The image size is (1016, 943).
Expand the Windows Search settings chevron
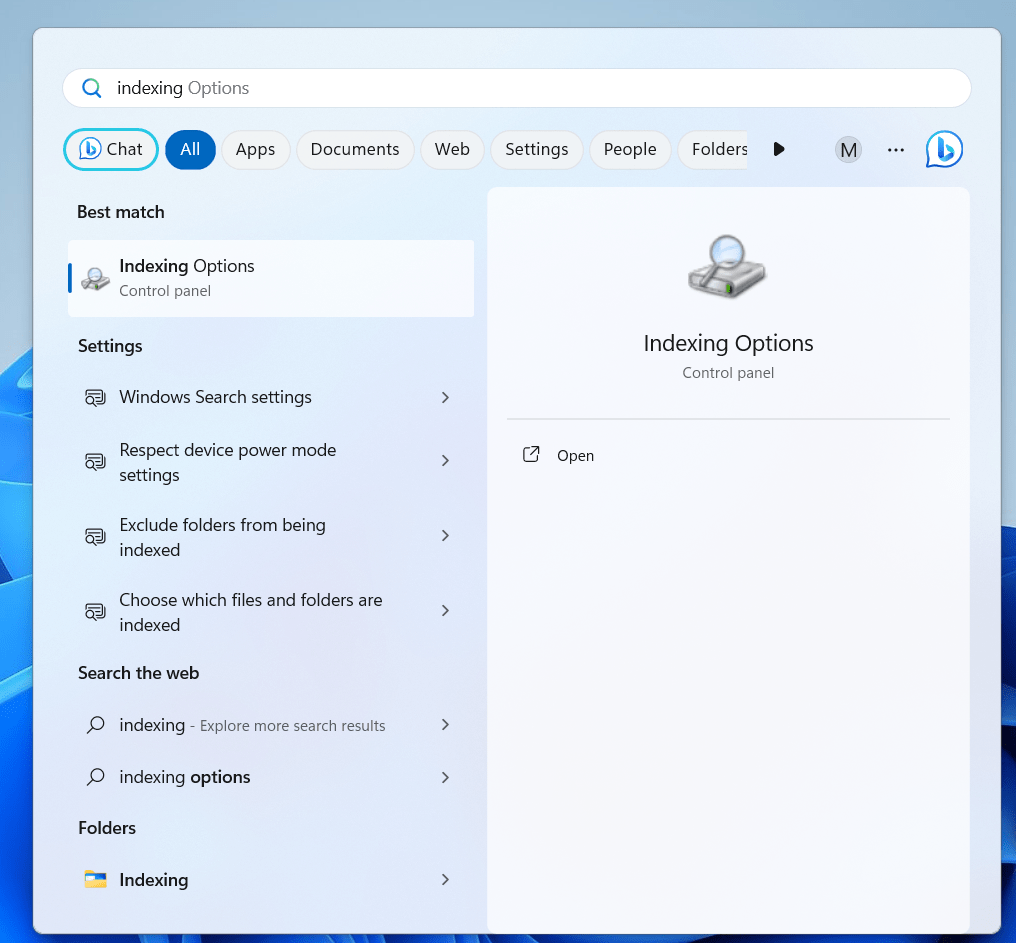(x=445, y=397)
